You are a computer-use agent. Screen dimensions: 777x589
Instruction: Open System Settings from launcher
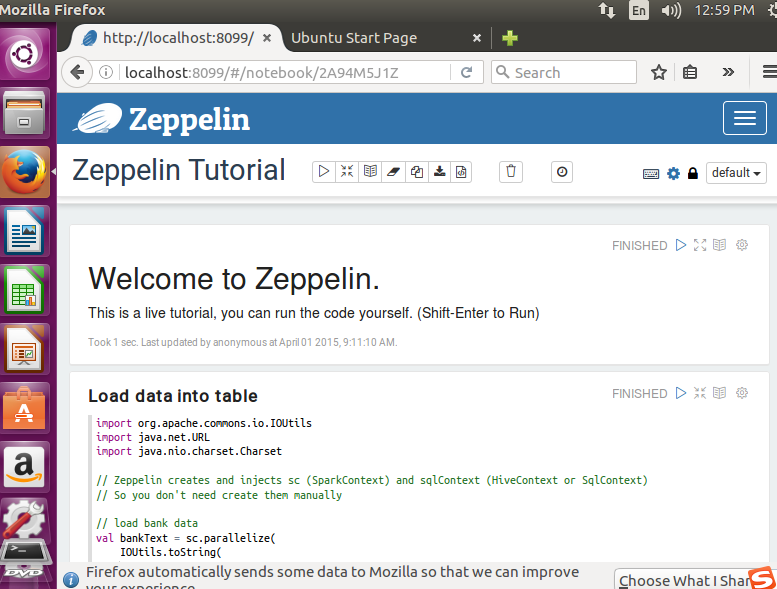25,520
